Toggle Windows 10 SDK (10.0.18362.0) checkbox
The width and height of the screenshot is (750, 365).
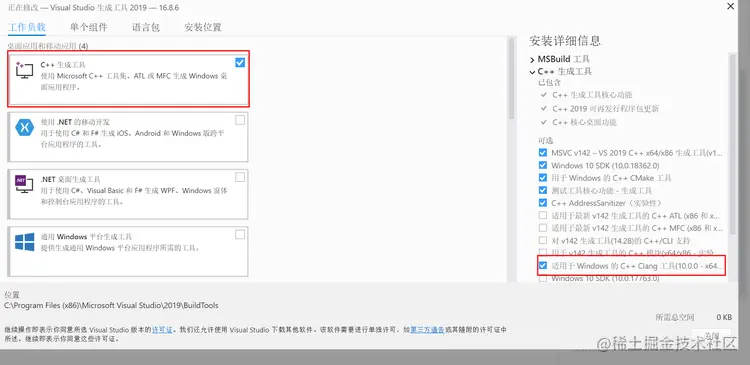(x=542, y=165)
